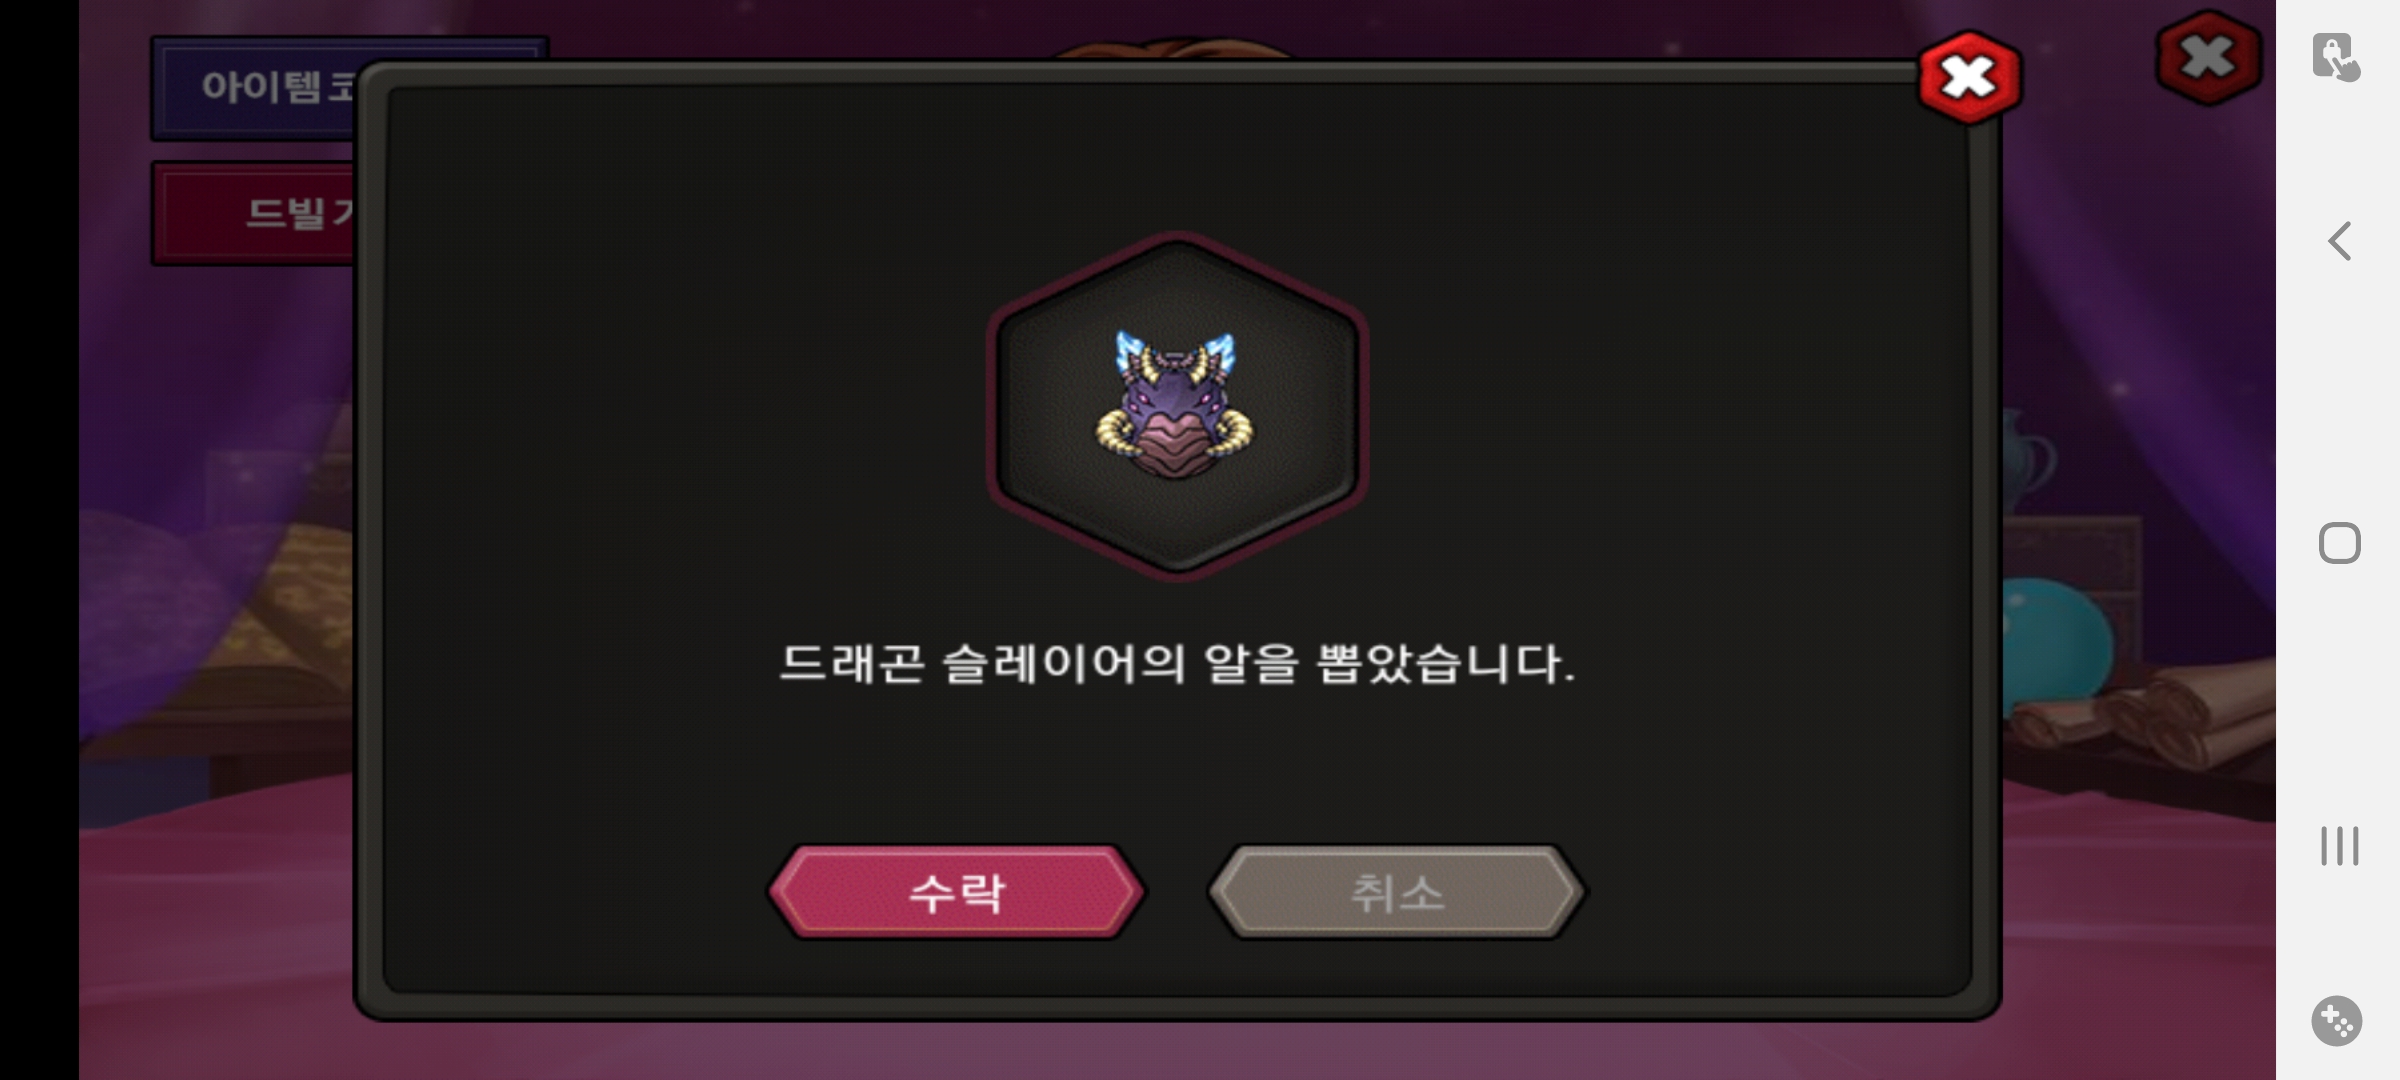This screenshot has width=2400, height=1080.
Task: Cancel the draw with 취소 button
Action: pyautogui.click(x=1397, y=892)
